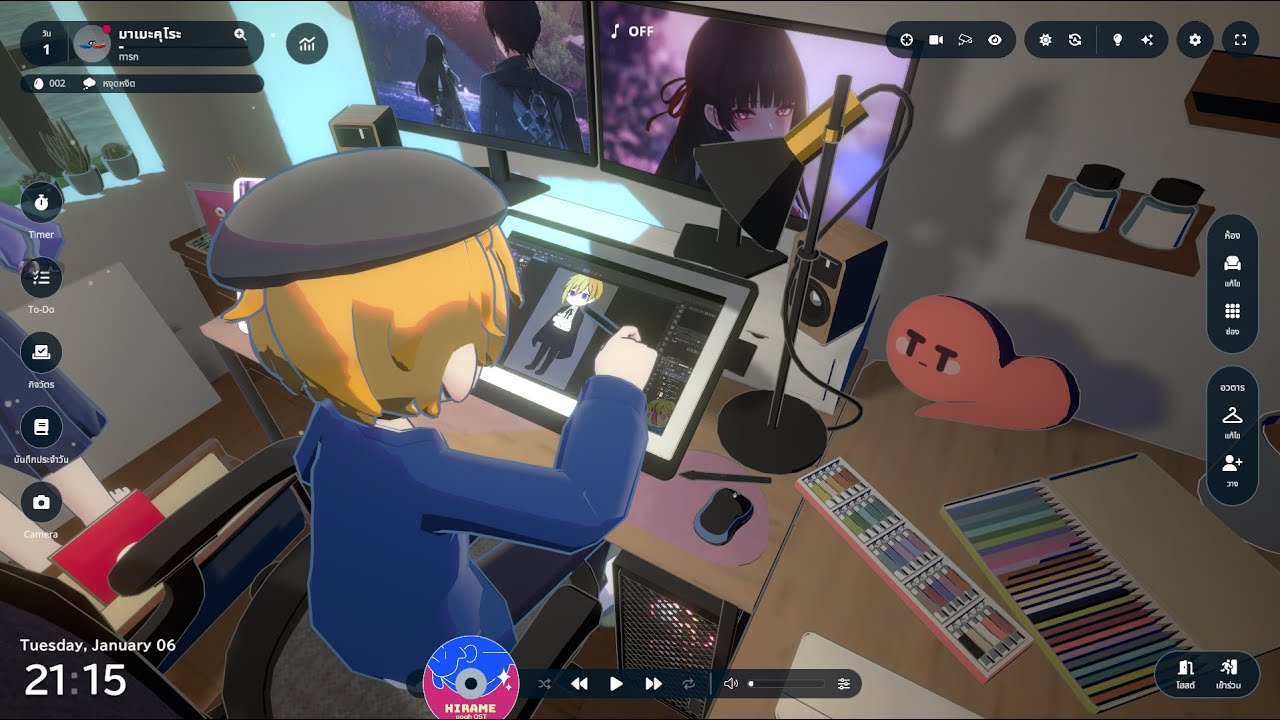This screenshot has width=1280, height=720.
Task: Enter fullscreen mode
Action: (x=1241, y=40)
